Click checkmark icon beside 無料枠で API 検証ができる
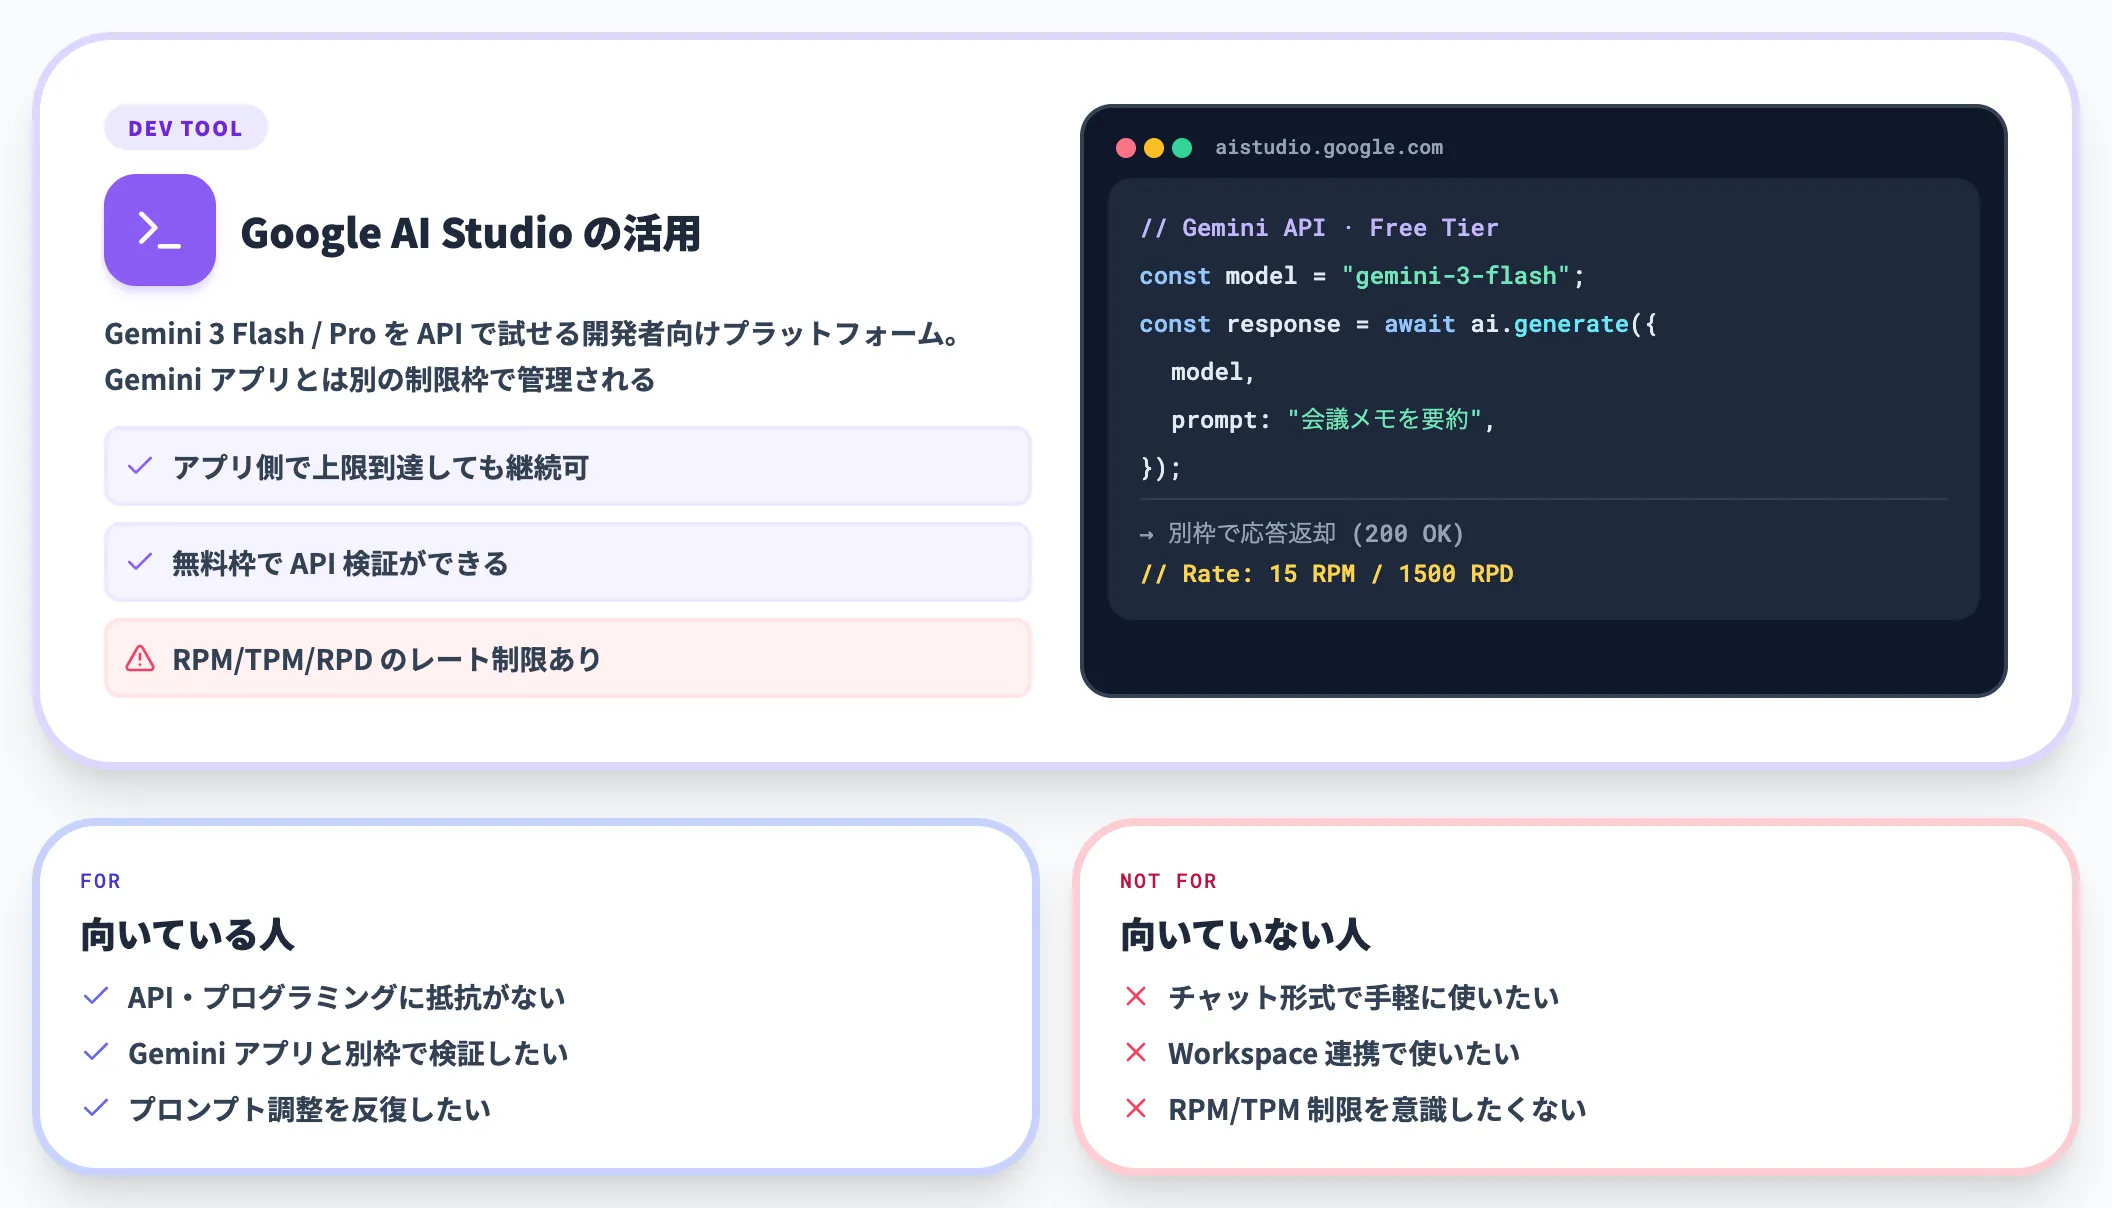 [x=140, y=562]
